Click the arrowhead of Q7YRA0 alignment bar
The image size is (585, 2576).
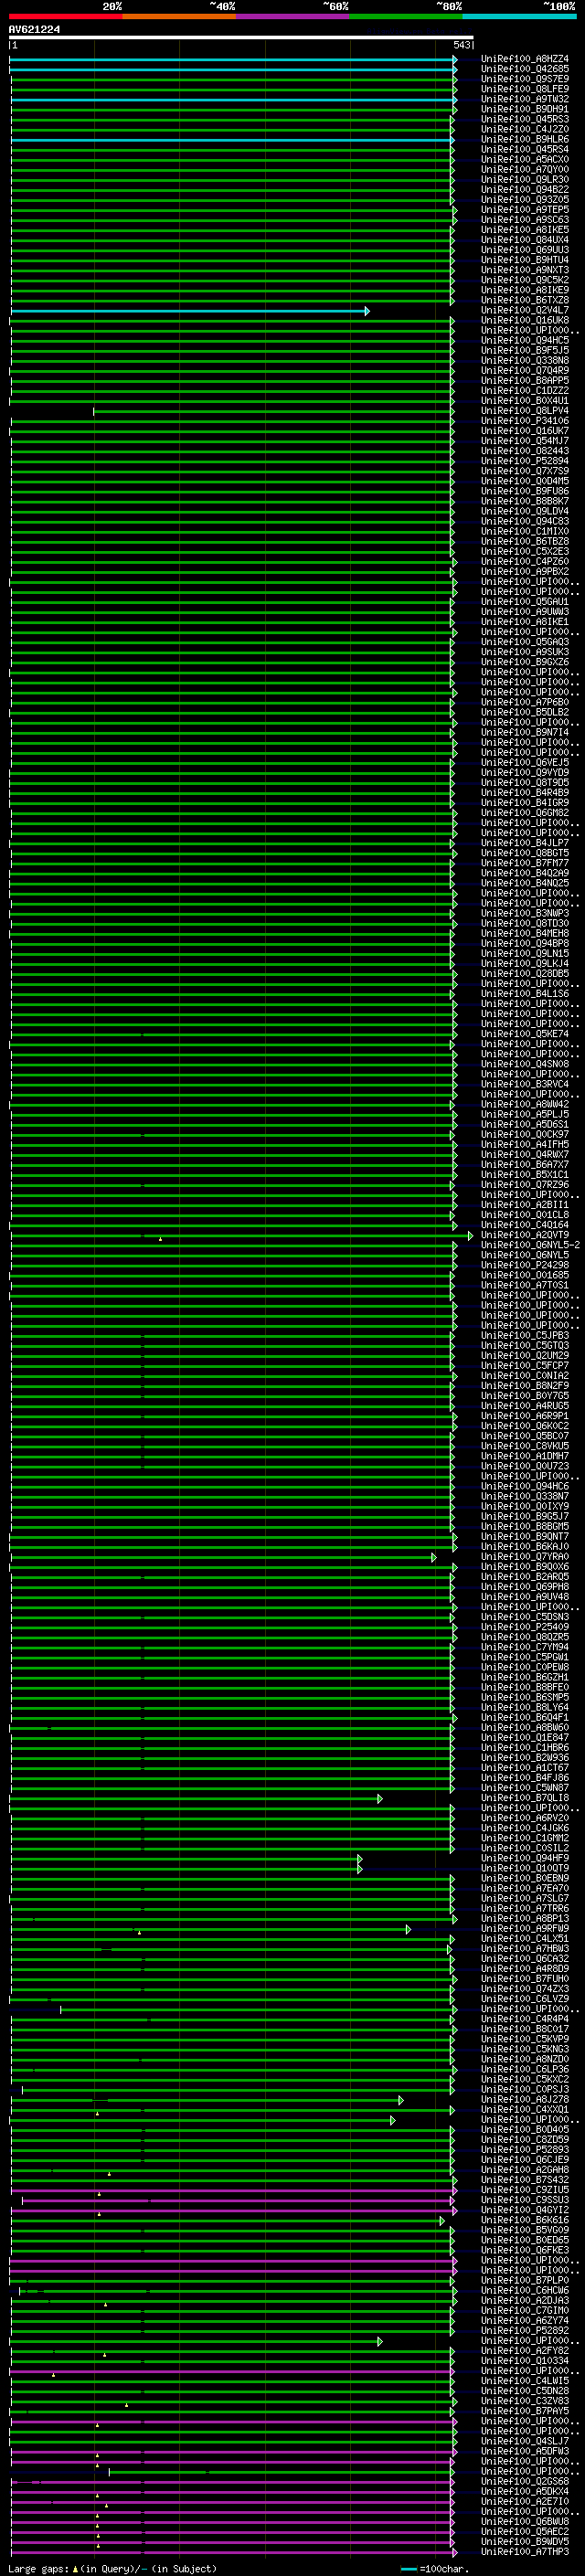(434, 1557)
